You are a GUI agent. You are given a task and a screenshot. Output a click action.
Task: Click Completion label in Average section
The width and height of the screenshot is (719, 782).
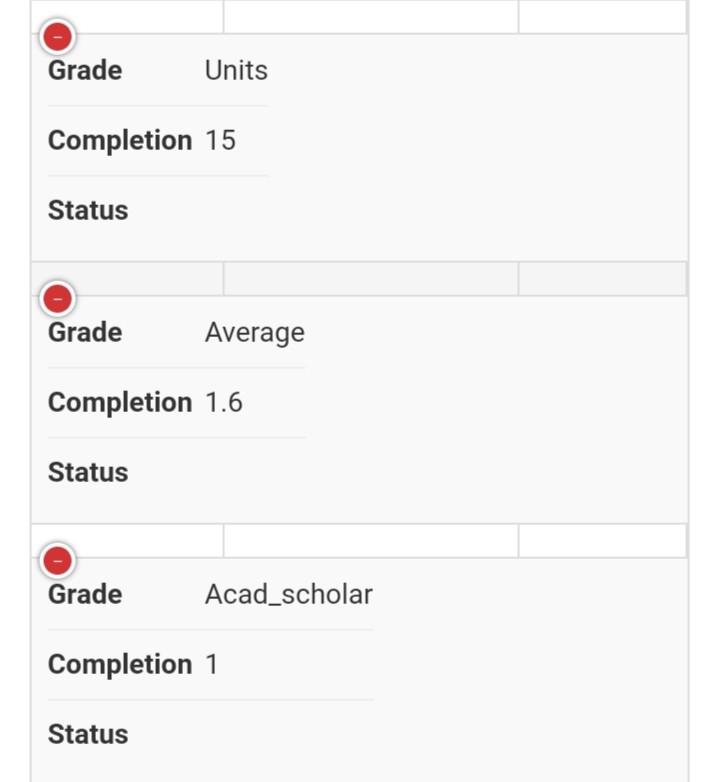point(120,403)
